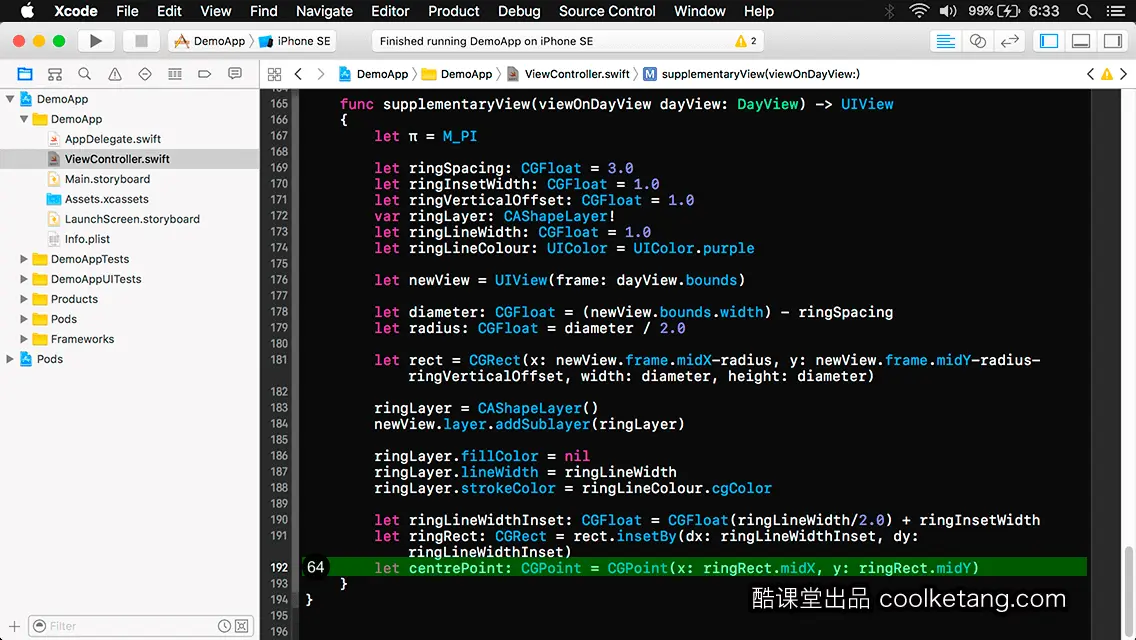
Task: Switch to the Version editor
Action: click(x=1009, y=41)
